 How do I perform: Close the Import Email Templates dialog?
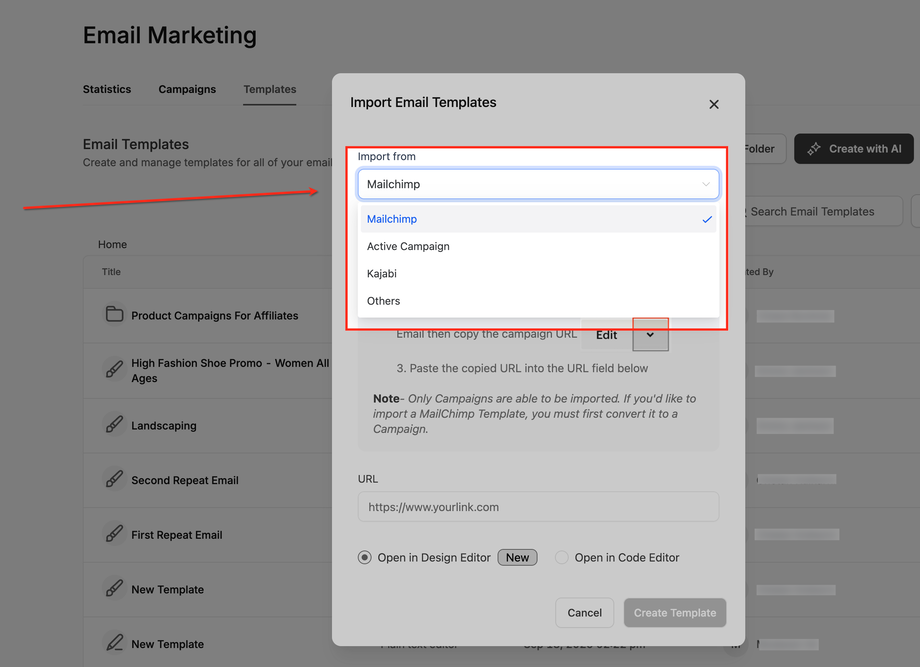[x=714, y=104]
